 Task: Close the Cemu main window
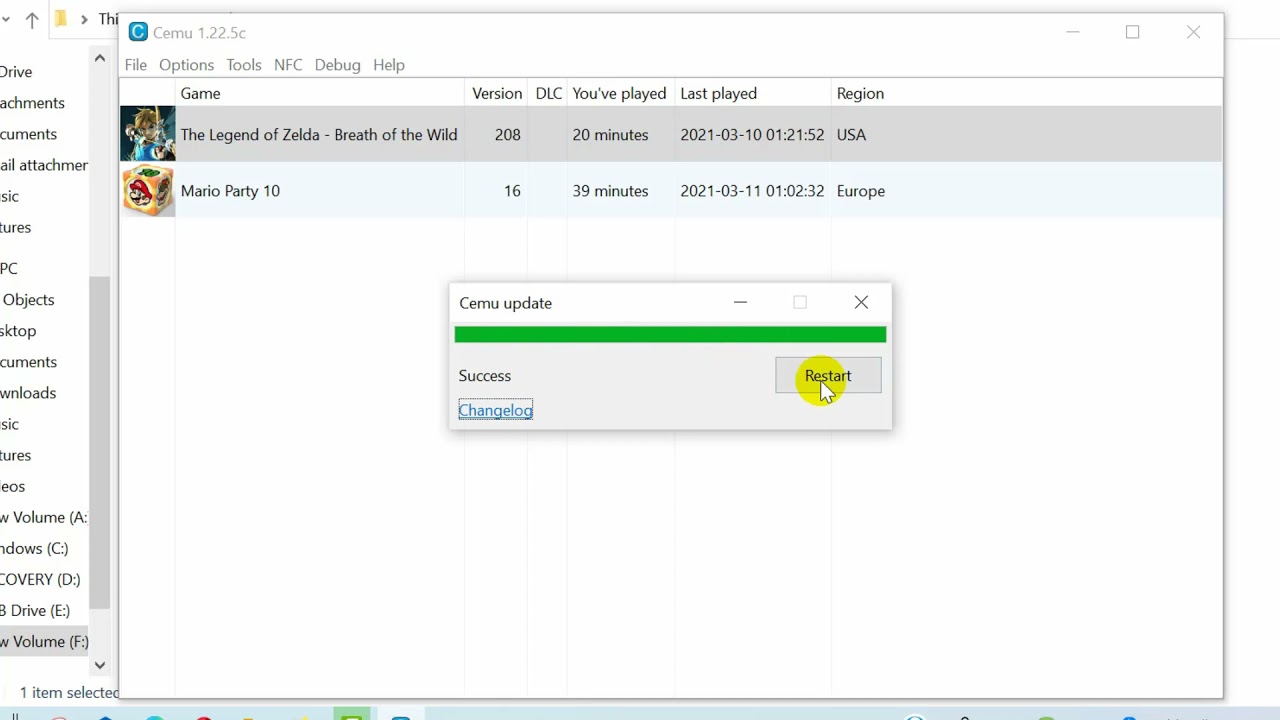1193,32
